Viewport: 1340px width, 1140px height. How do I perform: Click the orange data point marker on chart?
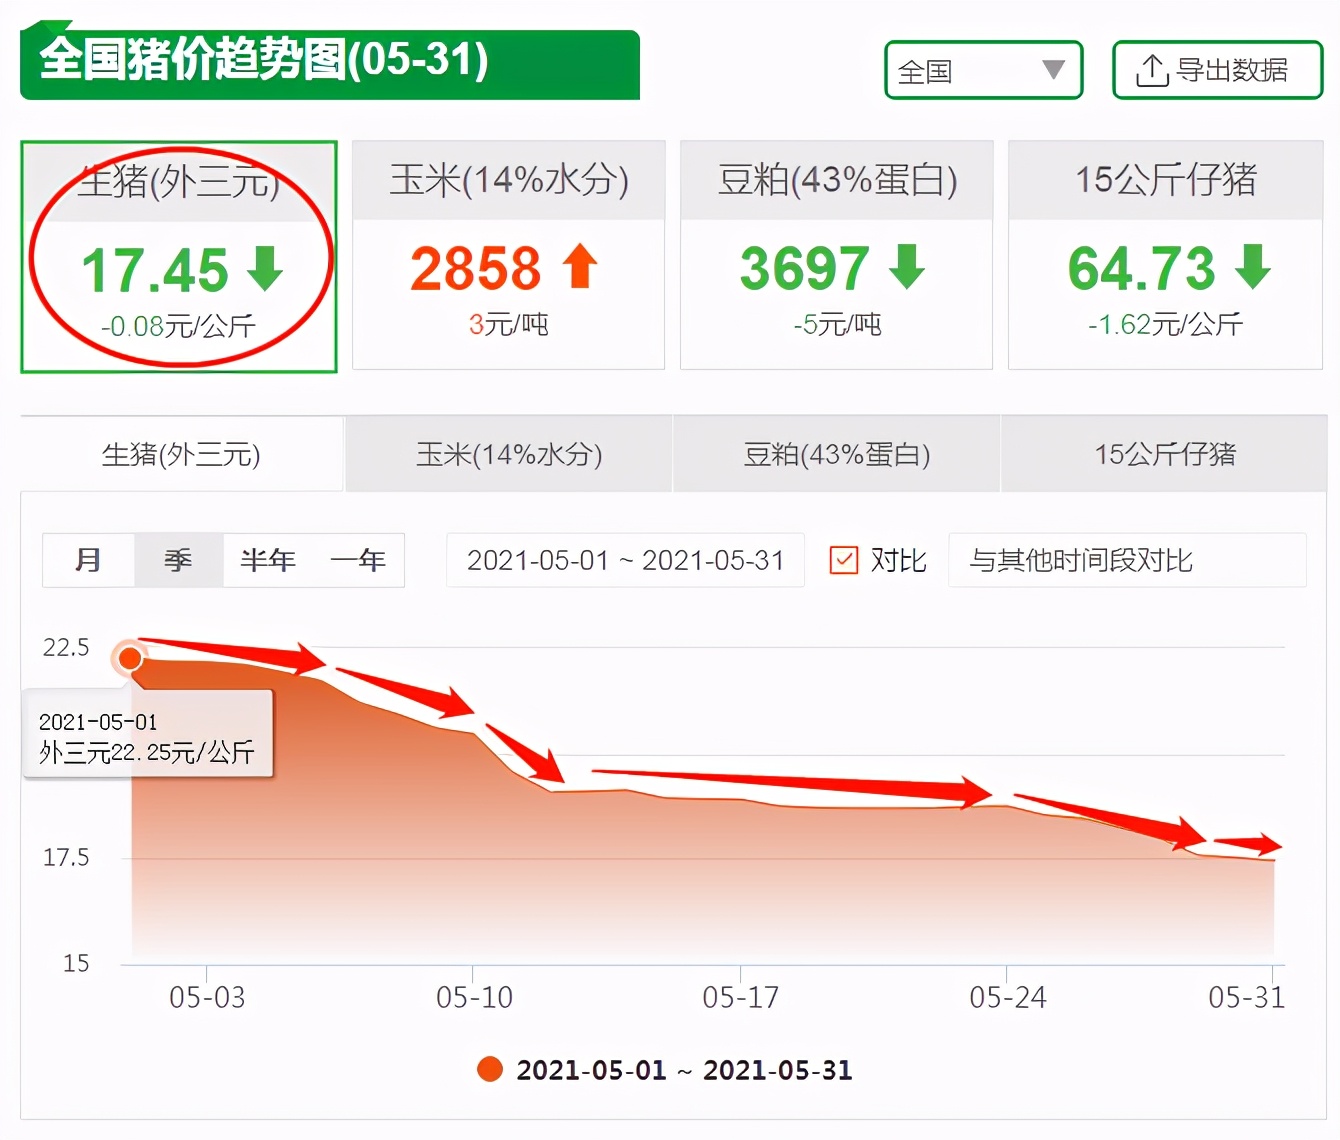pos(131,658)
